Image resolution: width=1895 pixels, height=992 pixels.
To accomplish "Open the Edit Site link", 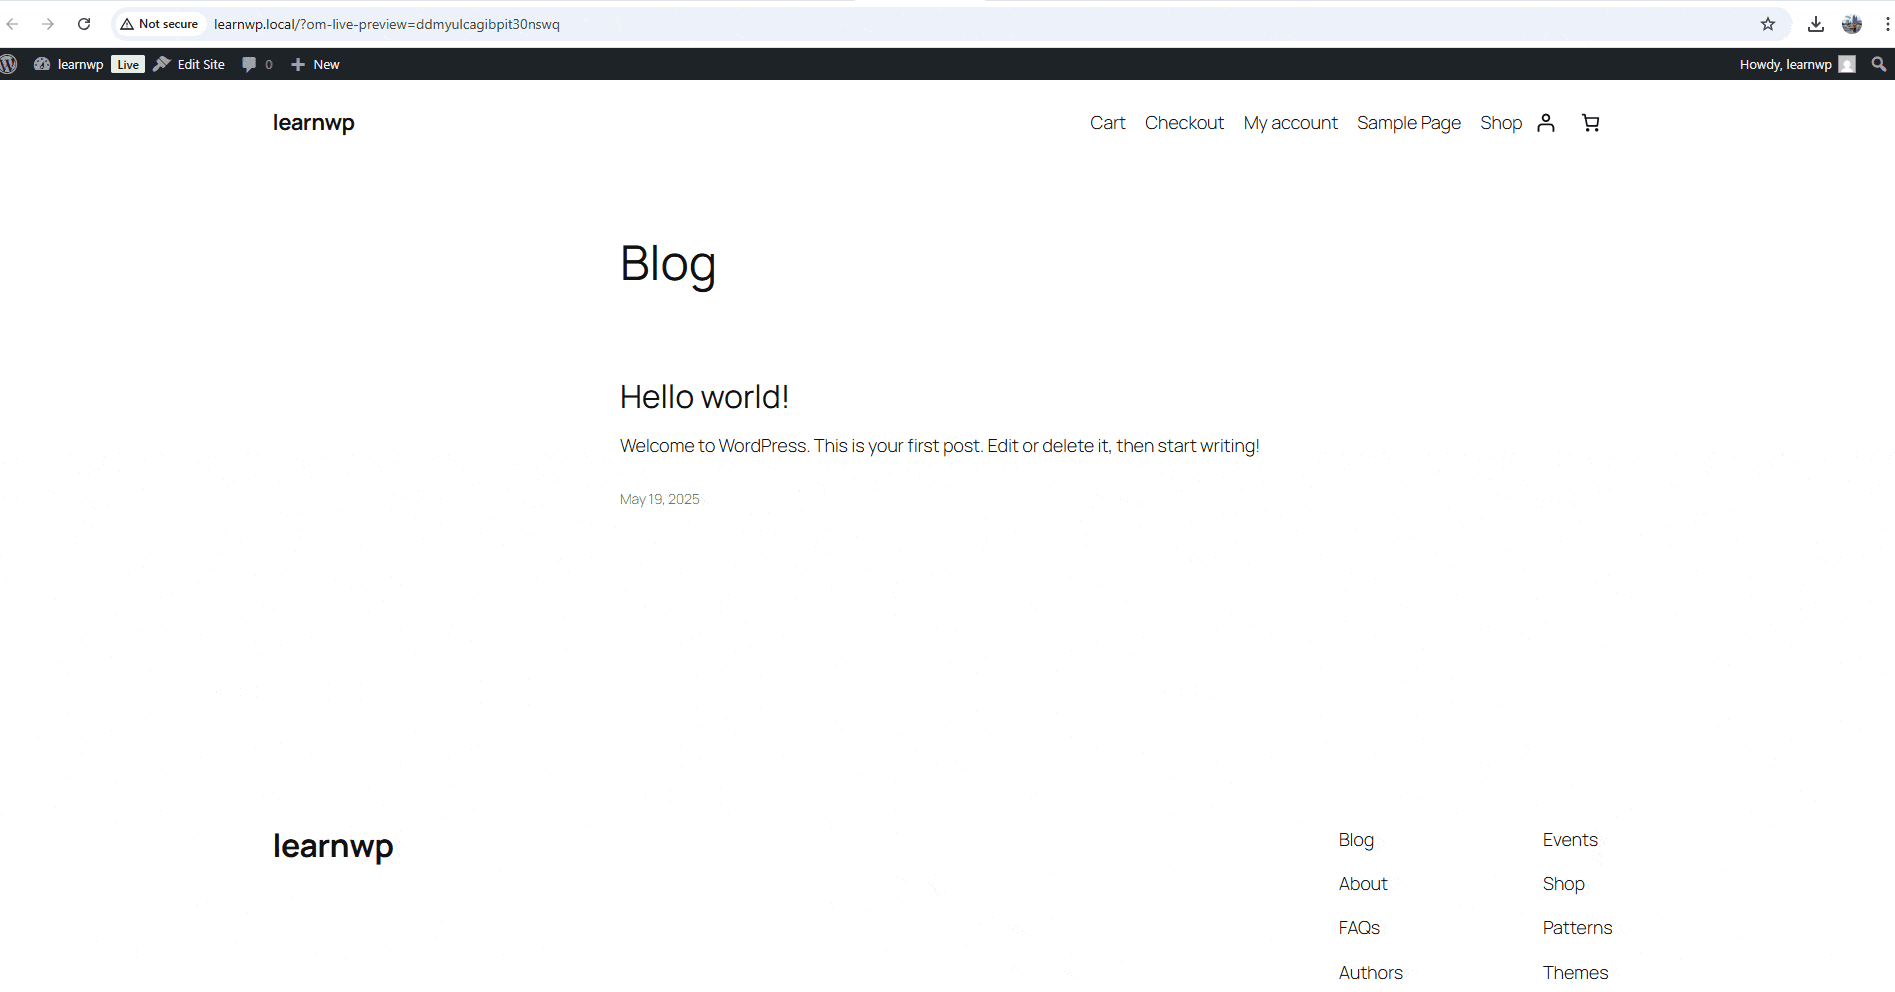I will click(190, 64).
